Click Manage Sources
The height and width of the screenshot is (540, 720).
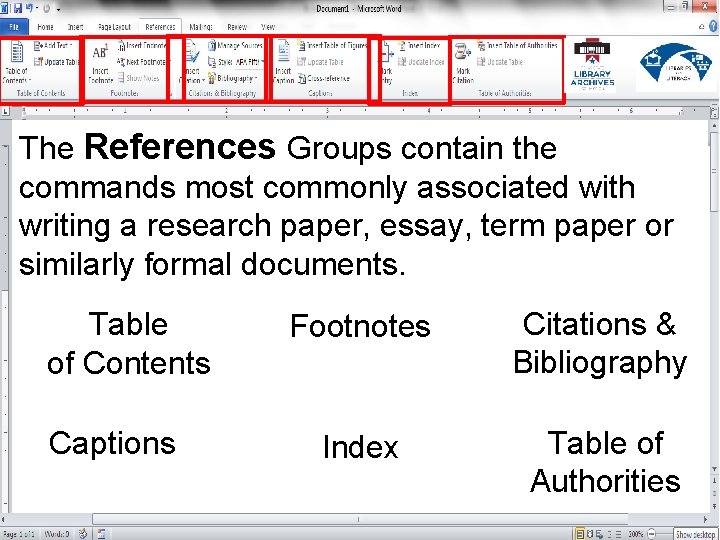(235, 45)
